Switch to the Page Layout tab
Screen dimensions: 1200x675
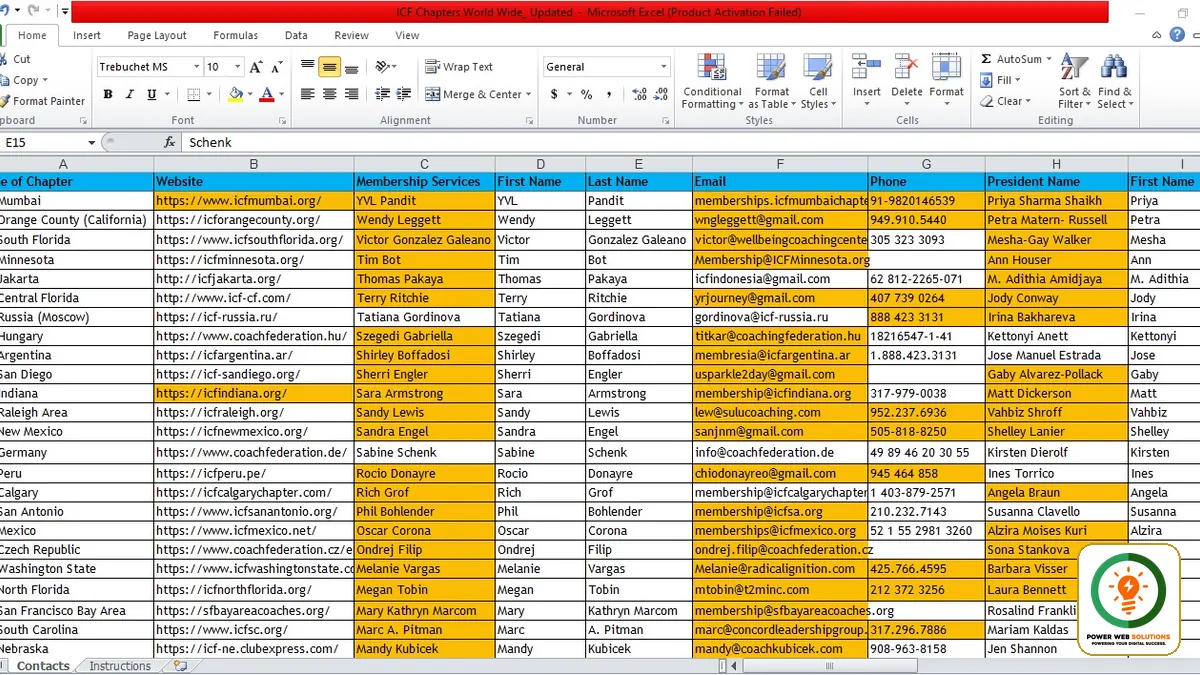click(x=157, y=35)
